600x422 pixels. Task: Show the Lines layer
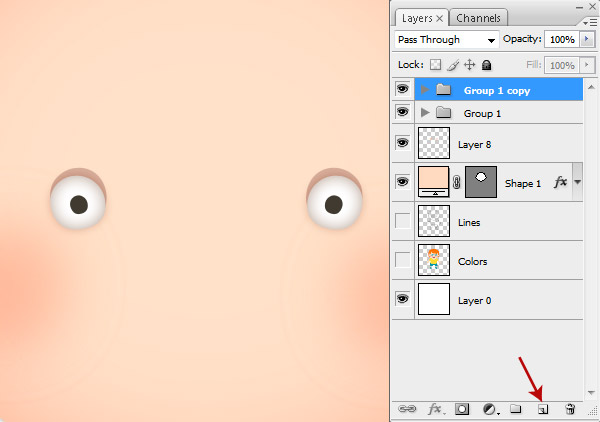coord(403,221)
